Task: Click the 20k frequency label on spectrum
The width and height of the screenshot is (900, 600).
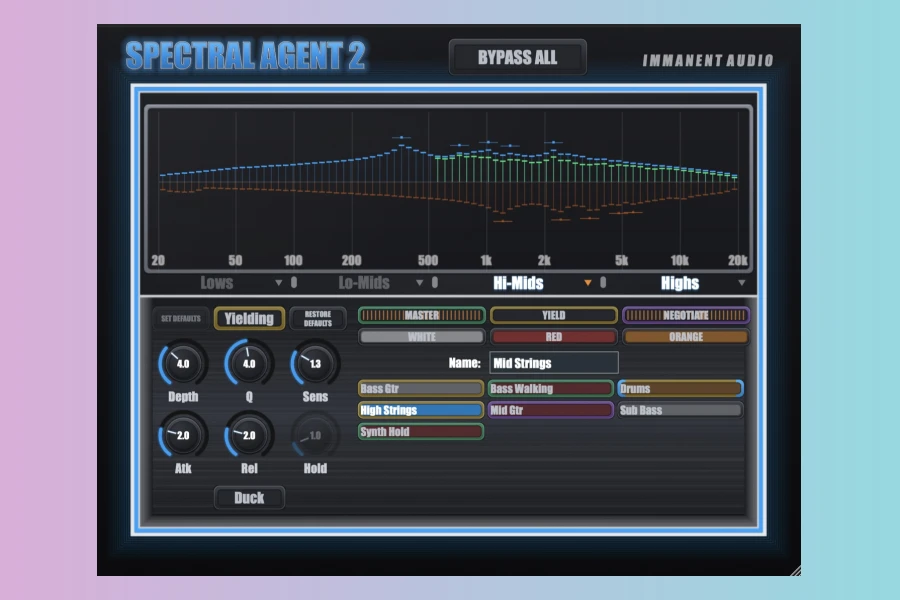Action: point(738,261)
